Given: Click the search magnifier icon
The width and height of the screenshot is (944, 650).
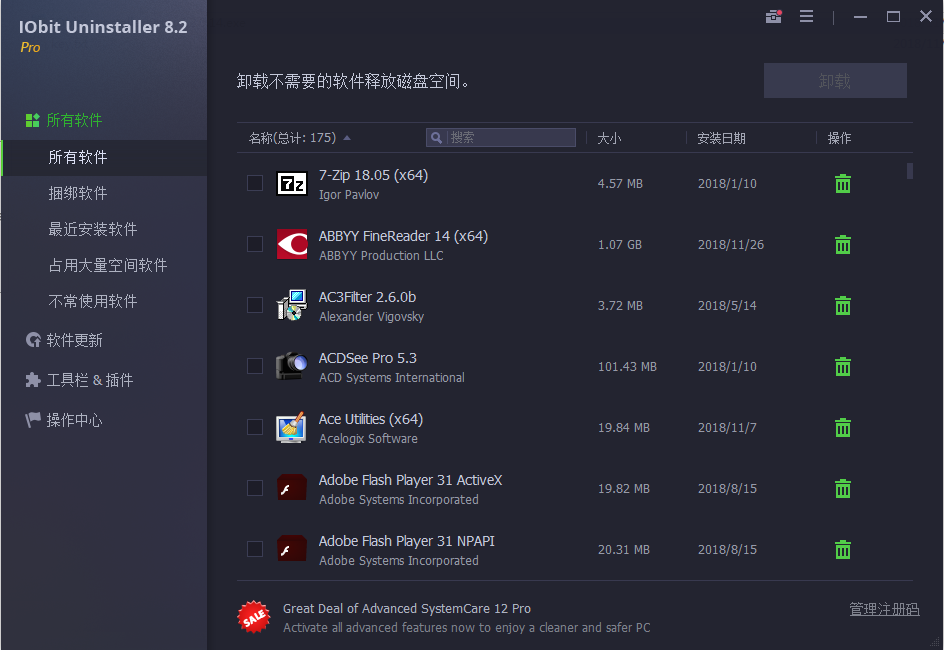Looking at the screenshot, I should (436, 138).
